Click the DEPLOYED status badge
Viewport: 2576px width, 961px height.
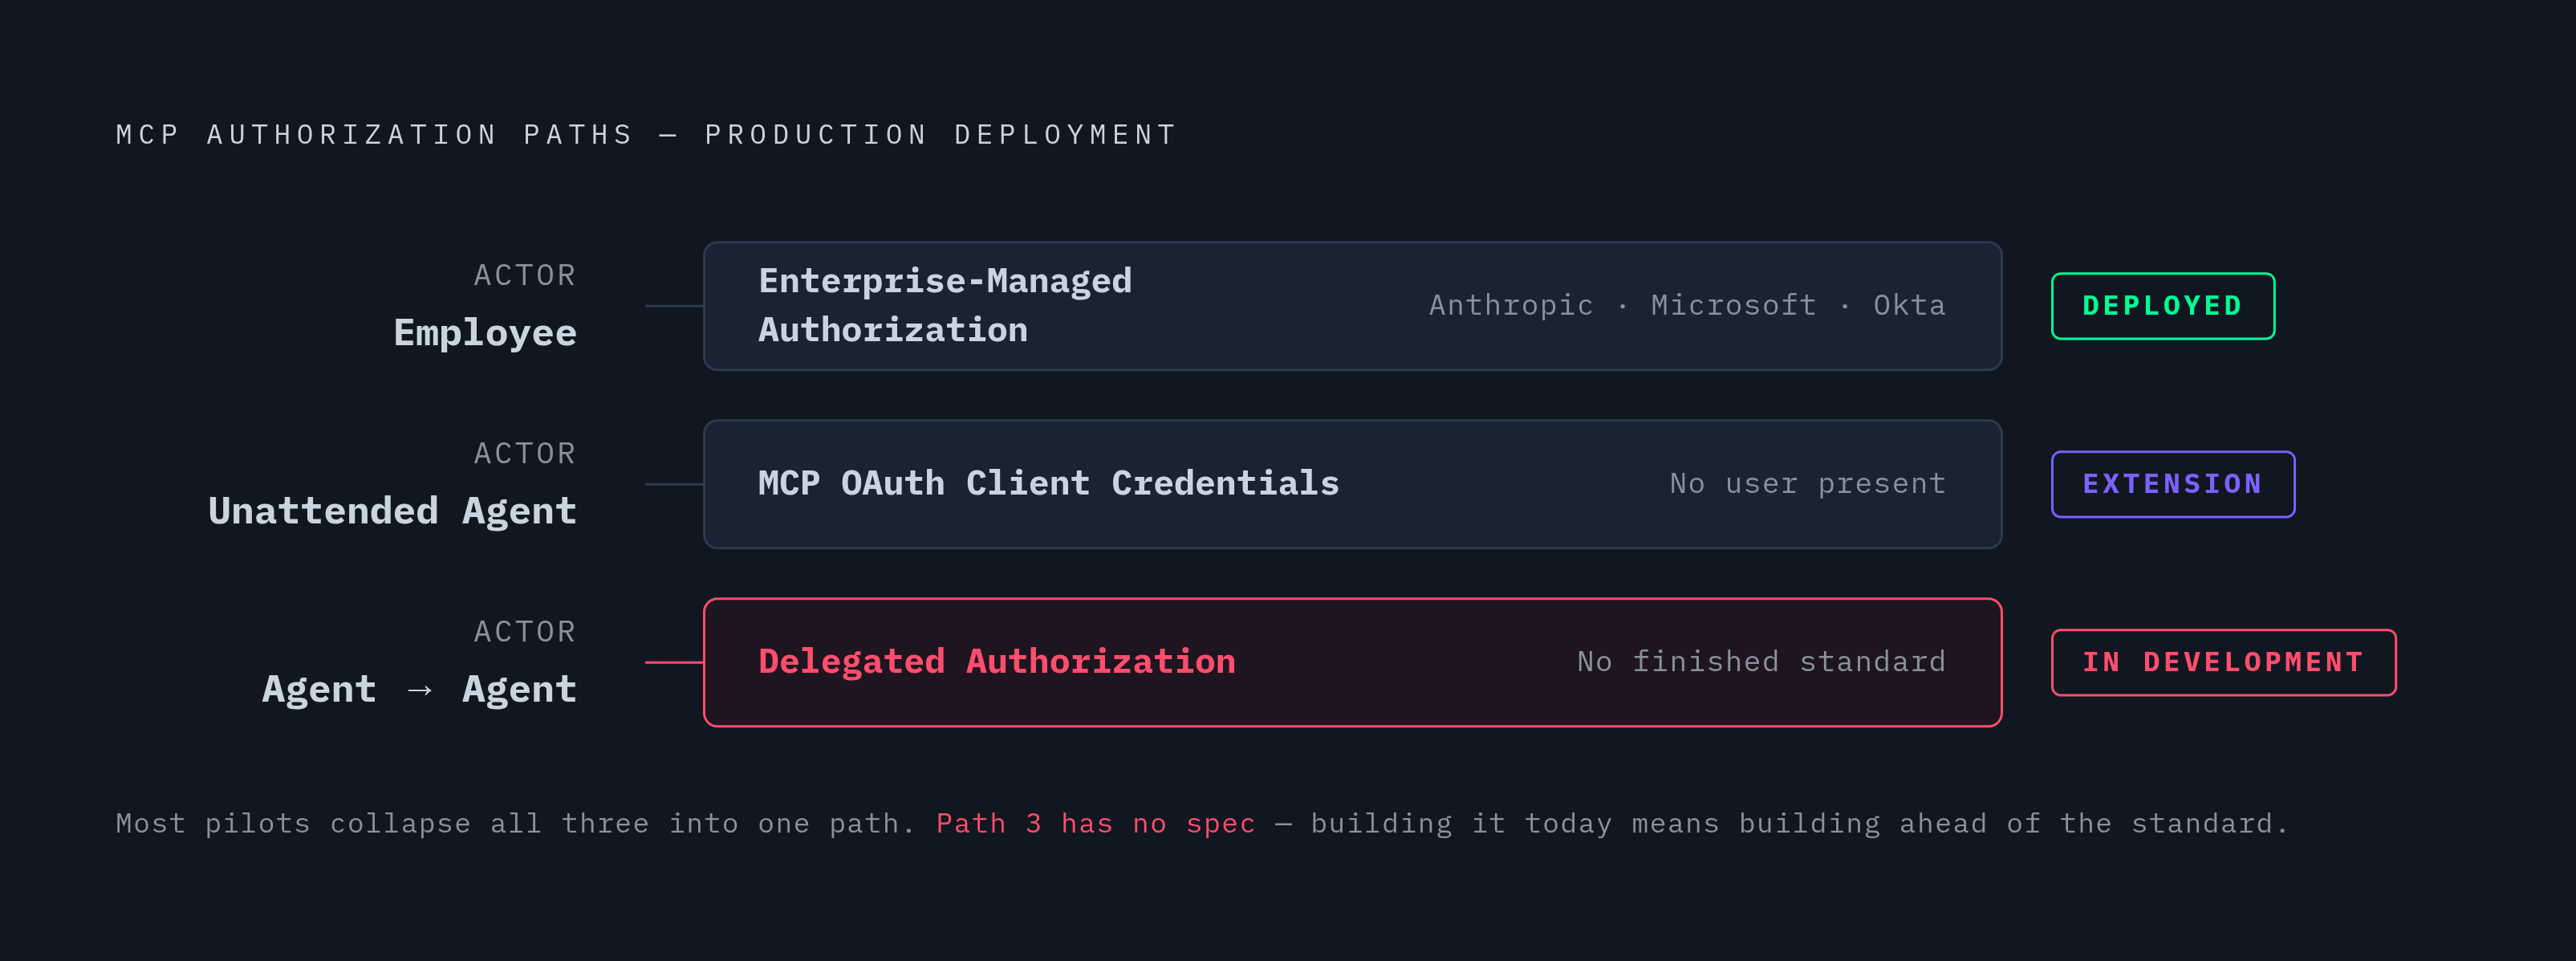coord(2162,306)
